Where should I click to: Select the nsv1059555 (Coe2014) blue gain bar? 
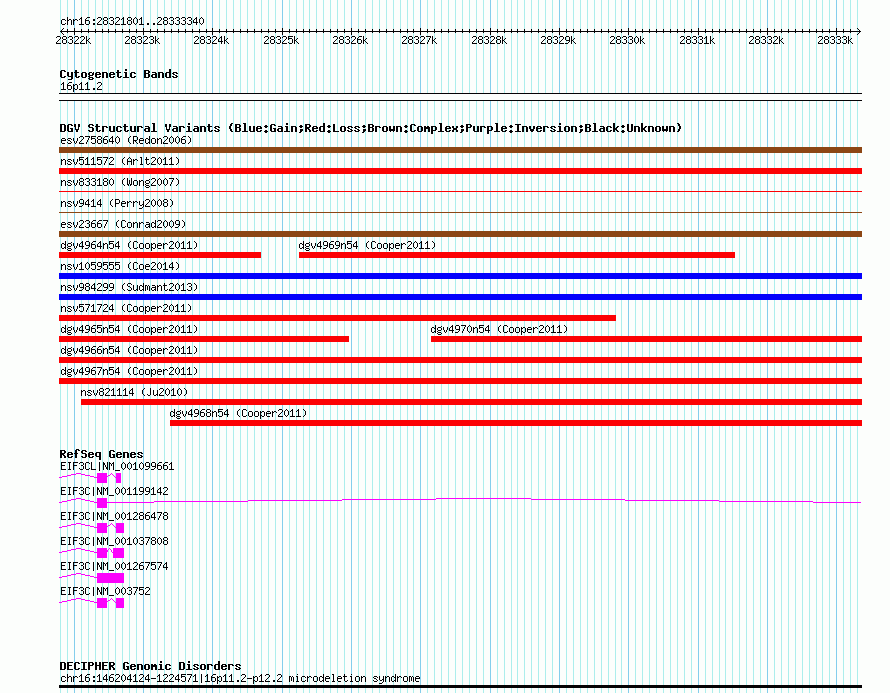click(460, 276)
